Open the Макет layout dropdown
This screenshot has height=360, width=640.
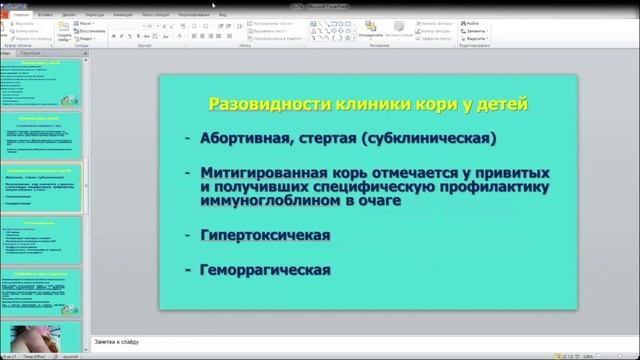(84, 23)
